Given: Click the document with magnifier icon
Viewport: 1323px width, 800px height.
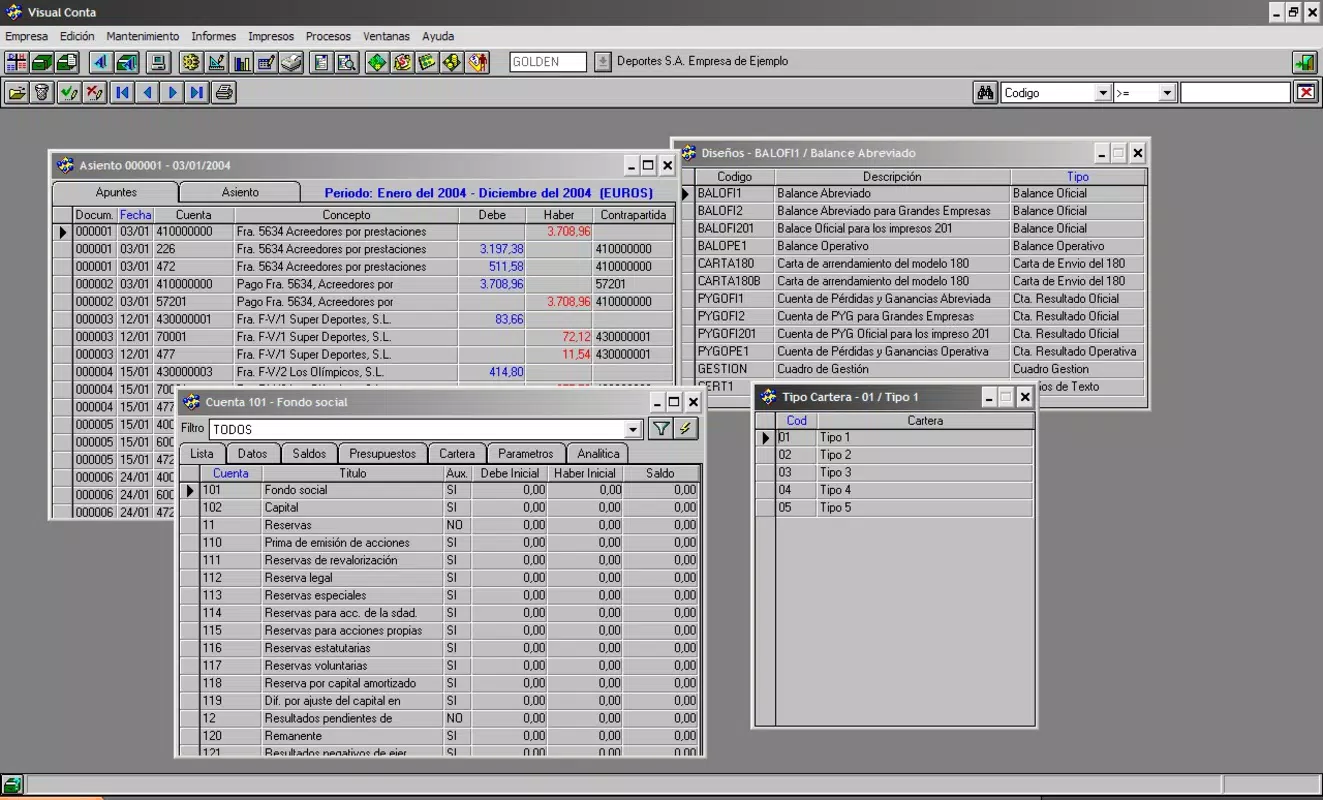Looking at the screenshot, I should click(347, 62).
